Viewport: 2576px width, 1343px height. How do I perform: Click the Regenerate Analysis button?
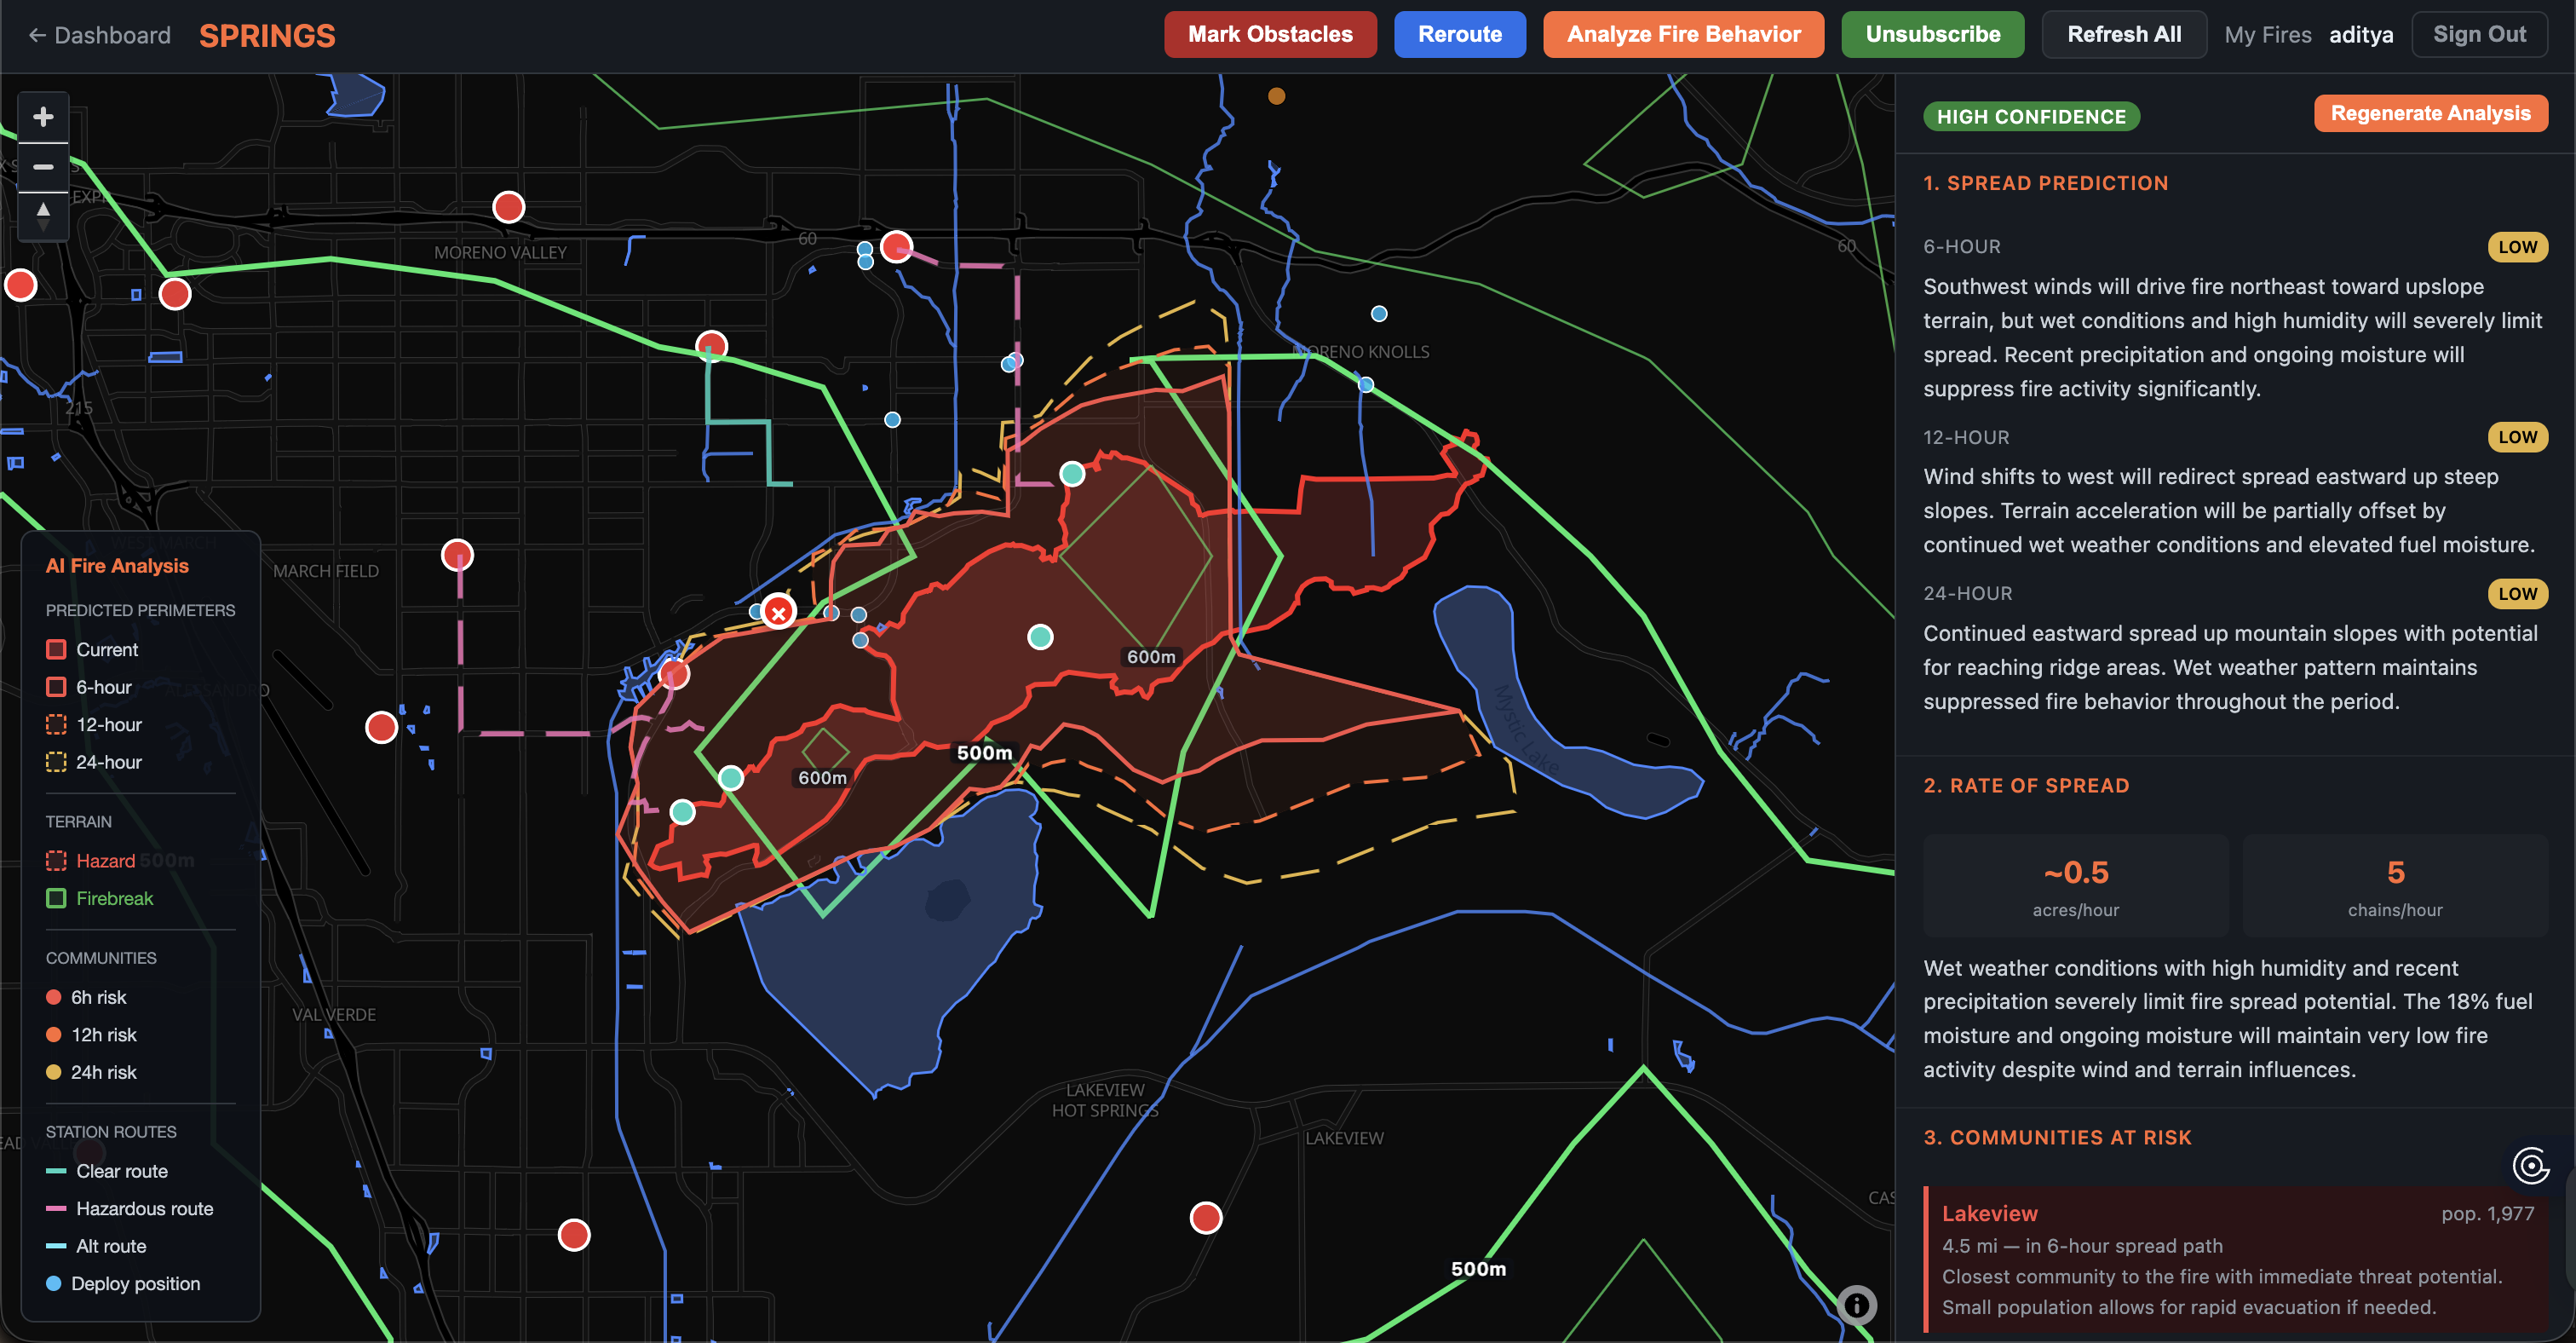[x=2430, y=113]
